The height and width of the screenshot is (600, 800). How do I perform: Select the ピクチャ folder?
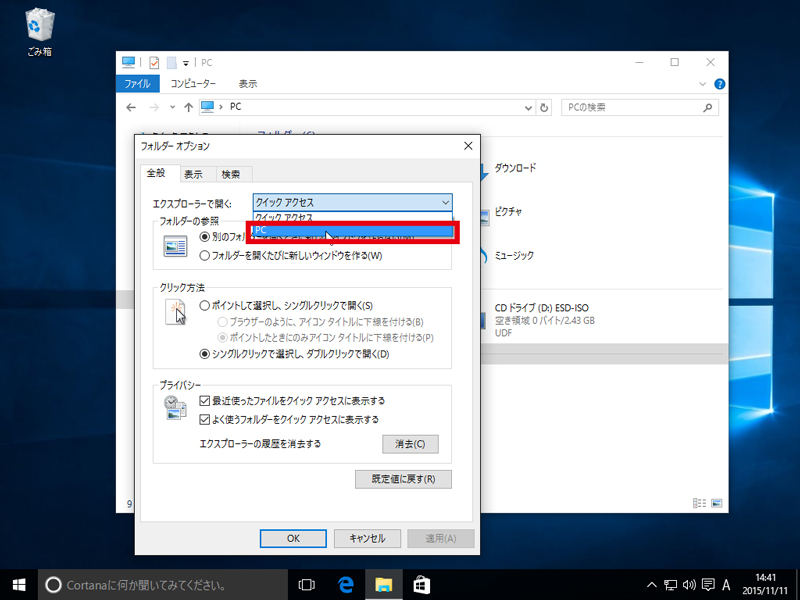tap(508, 212)
